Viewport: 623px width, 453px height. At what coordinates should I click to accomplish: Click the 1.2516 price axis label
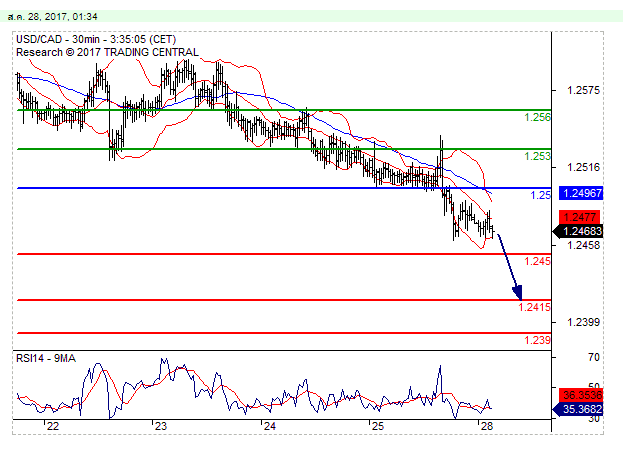[583, 167]
